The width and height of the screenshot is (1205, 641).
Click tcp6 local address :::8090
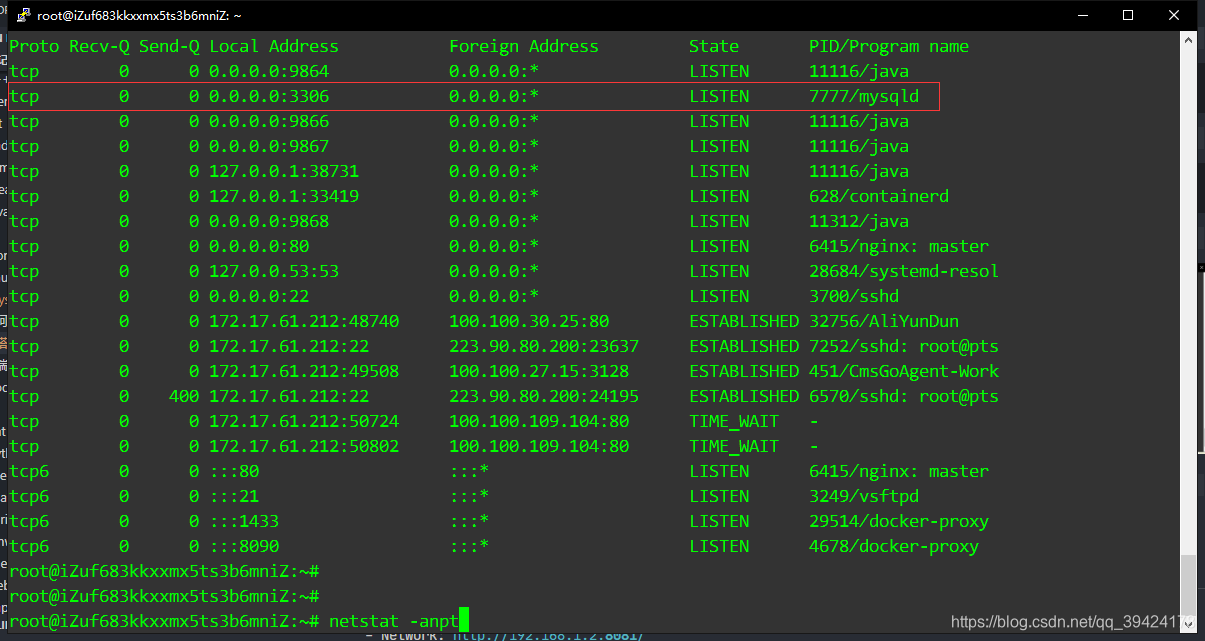pos(244,546)
